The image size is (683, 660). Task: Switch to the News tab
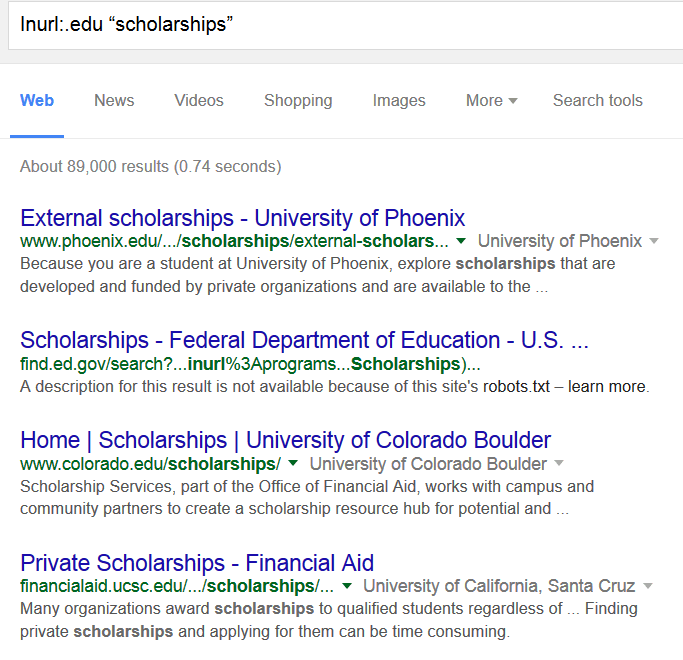[114, 101]
